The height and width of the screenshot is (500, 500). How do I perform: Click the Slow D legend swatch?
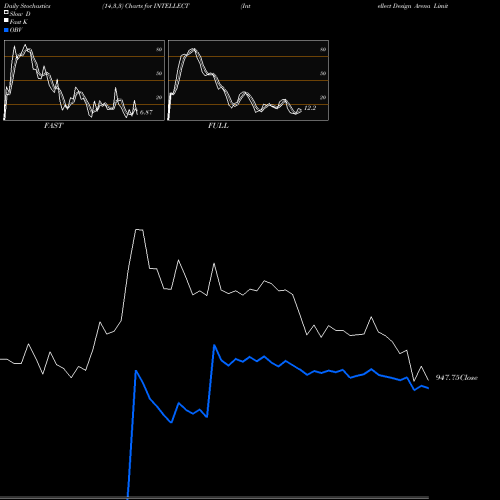(6, 12)
